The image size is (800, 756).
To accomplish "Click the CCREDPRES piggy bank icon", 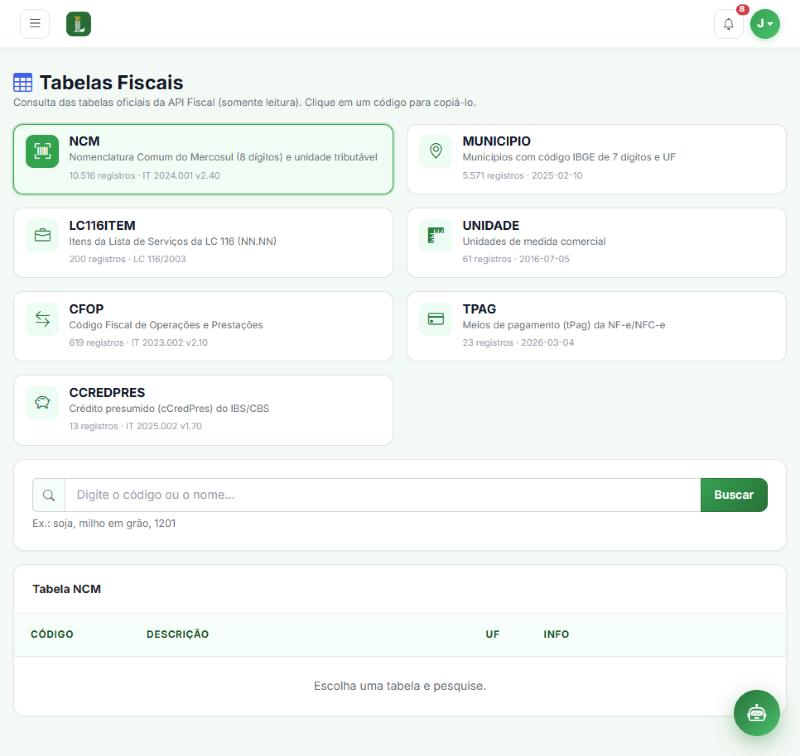I will pyautogui.click(x=42, y=402).
